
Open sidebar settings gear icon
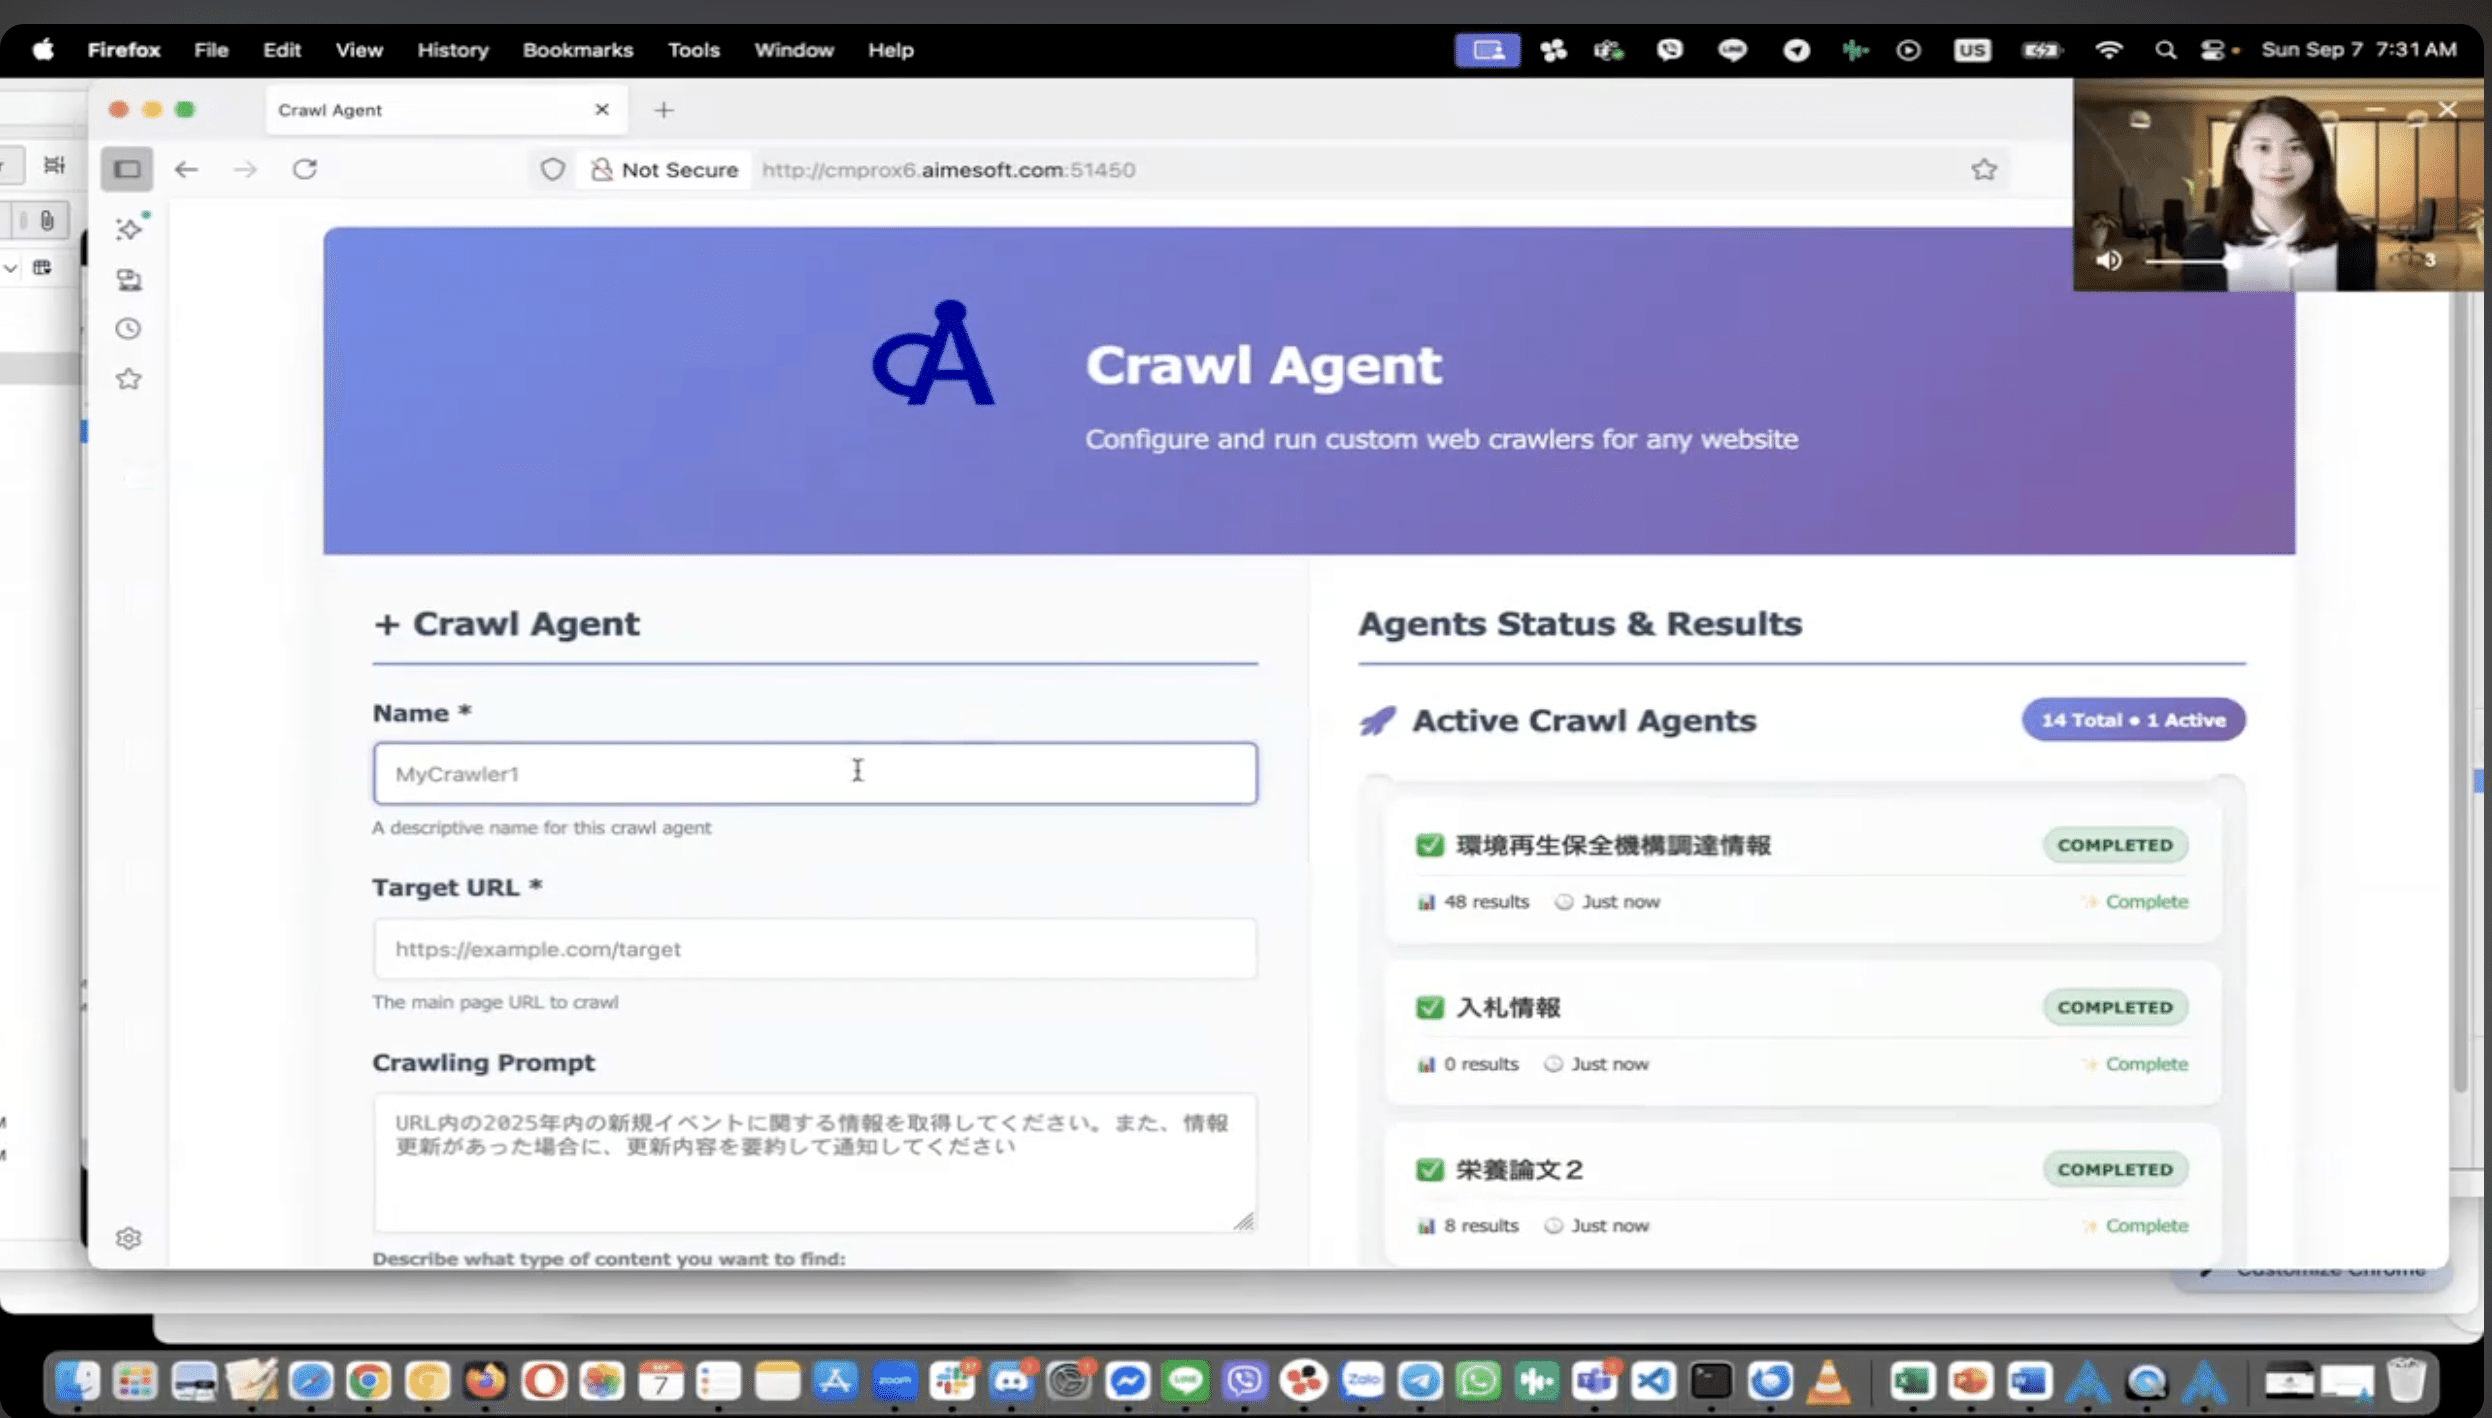128,1238
